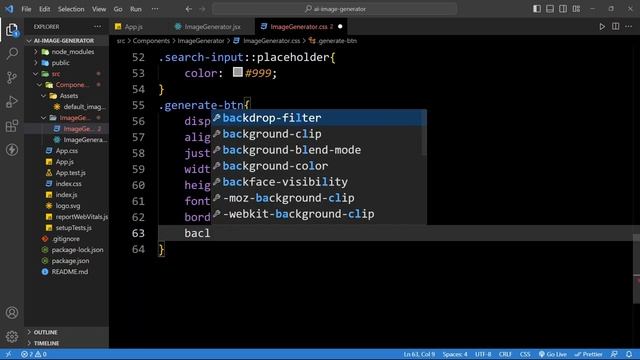Open the Selection menu
Screen dimensions: 640x360
pos(71,9)
